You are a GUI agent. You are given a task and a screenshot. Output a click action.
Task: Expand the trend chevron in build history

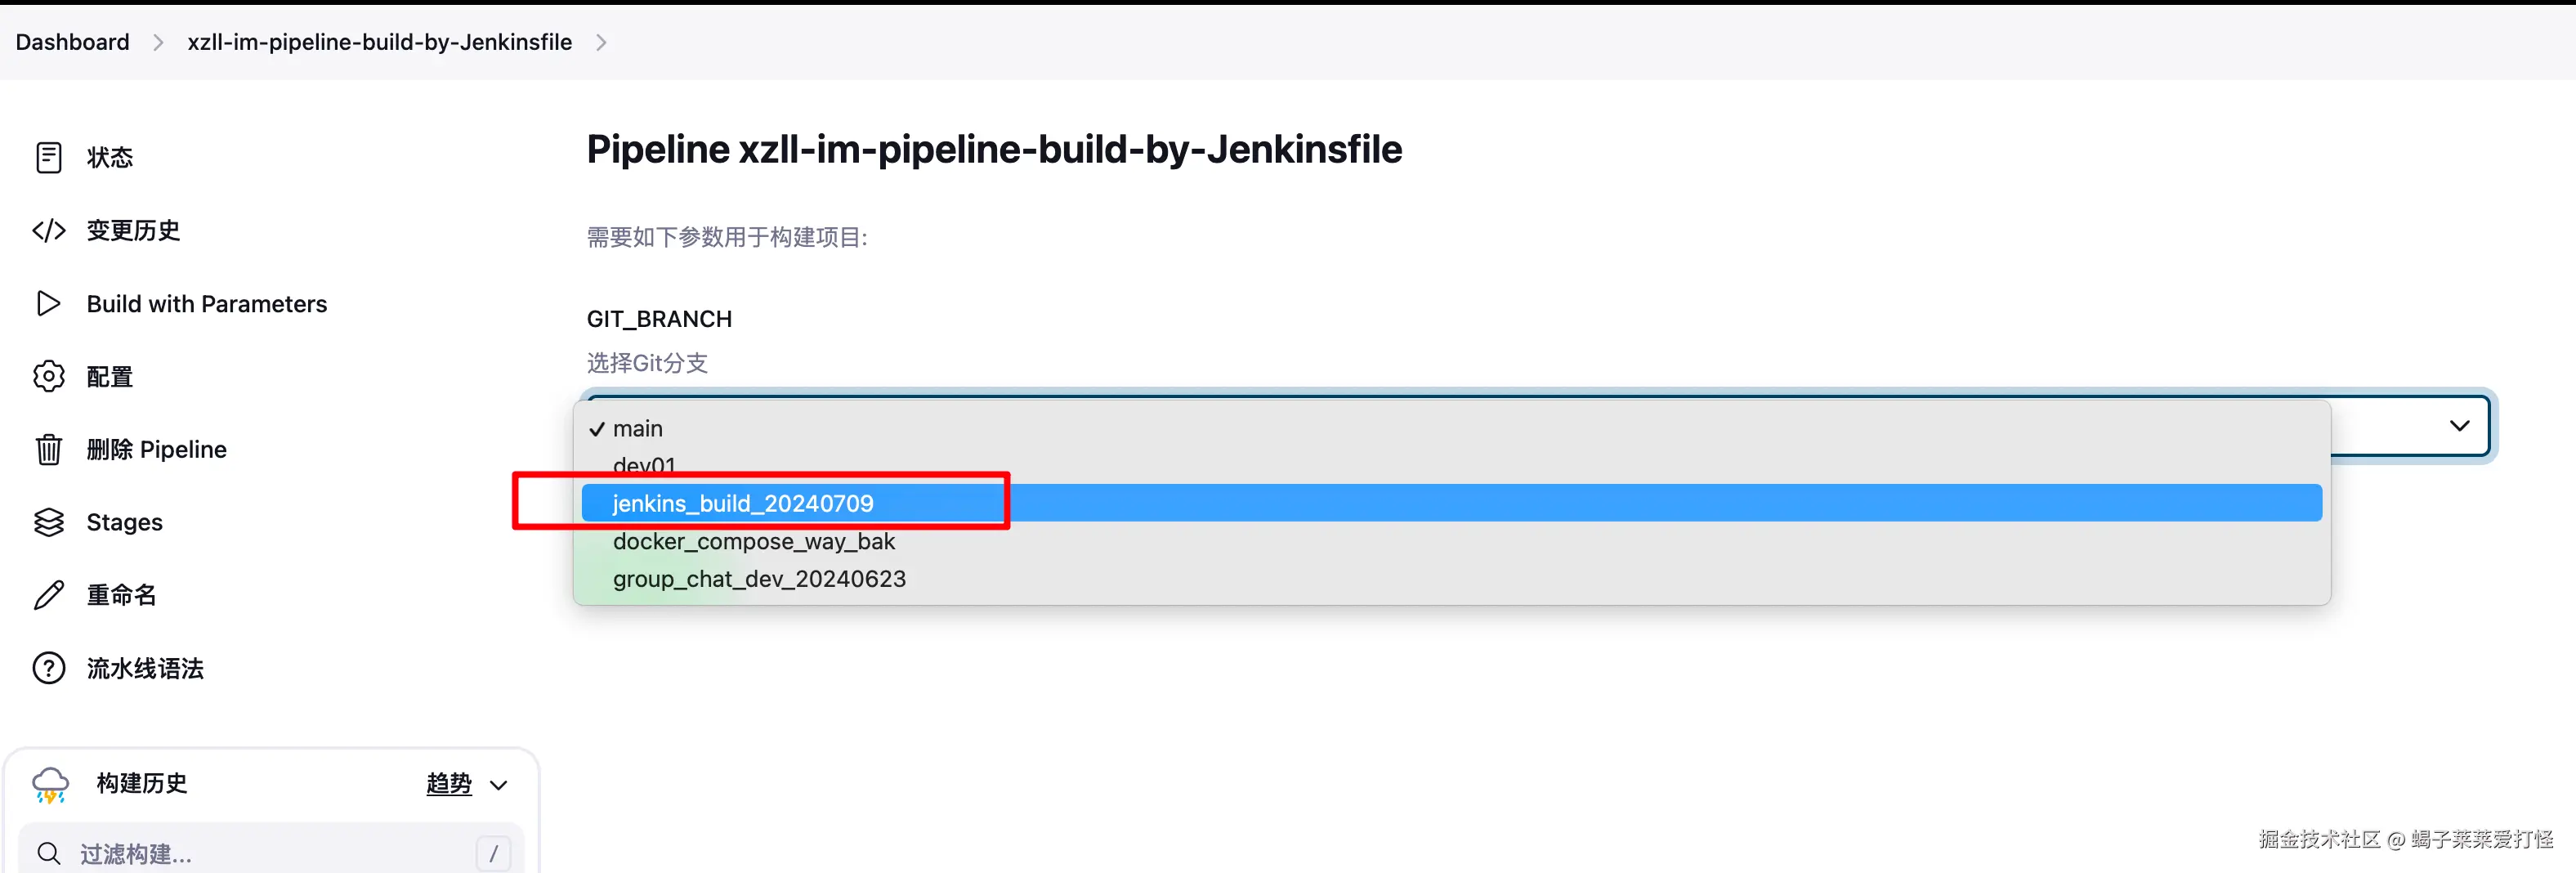[x=499, y=785]
